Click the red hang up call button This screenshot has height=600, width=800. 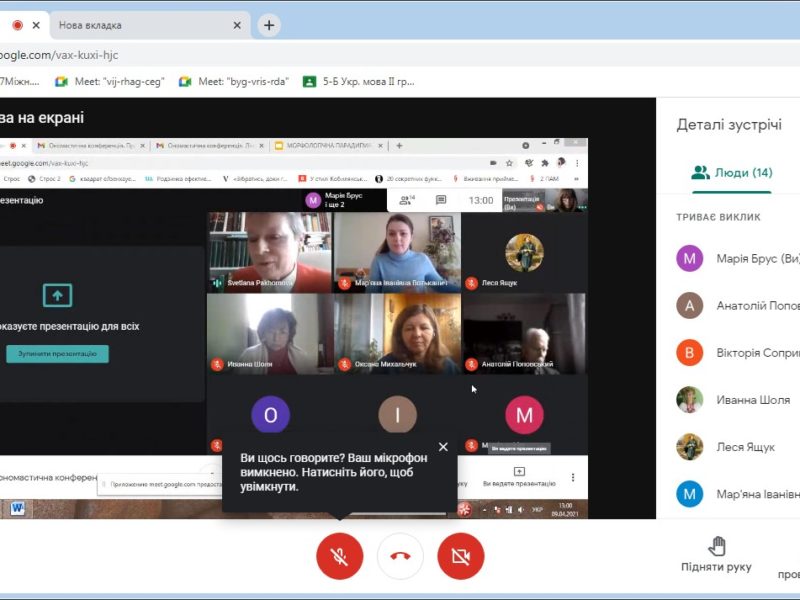point(400,556)
